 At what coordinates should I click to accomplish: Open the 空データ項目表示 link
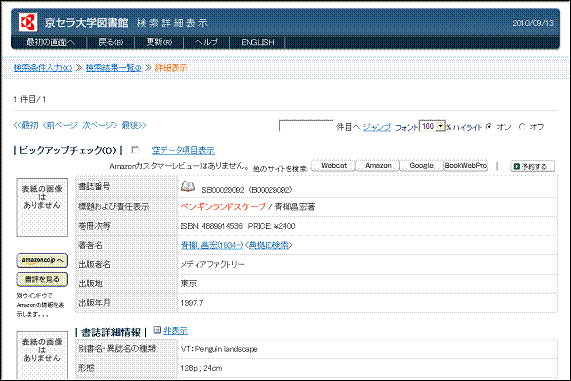click(x=183, y=150)
